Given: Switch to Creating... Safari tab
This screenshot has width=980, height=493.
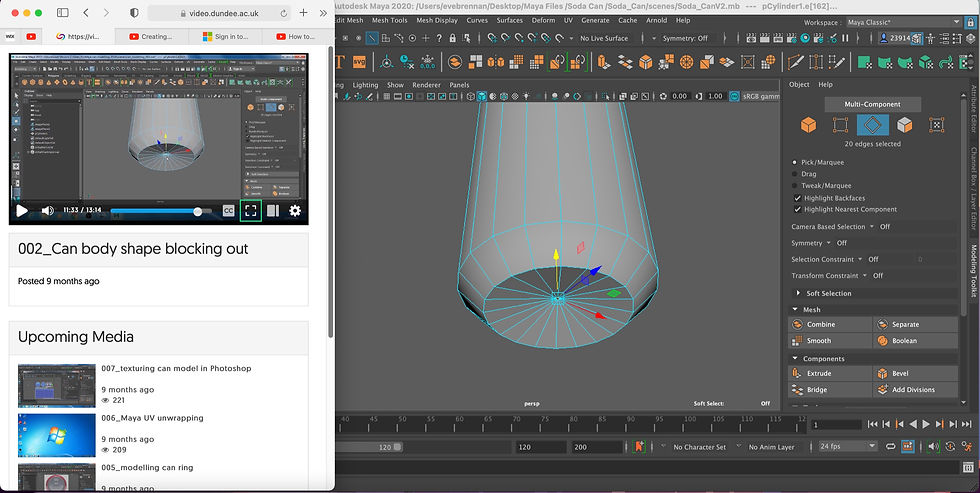Looking at the screenshot, I should point(151,36).
